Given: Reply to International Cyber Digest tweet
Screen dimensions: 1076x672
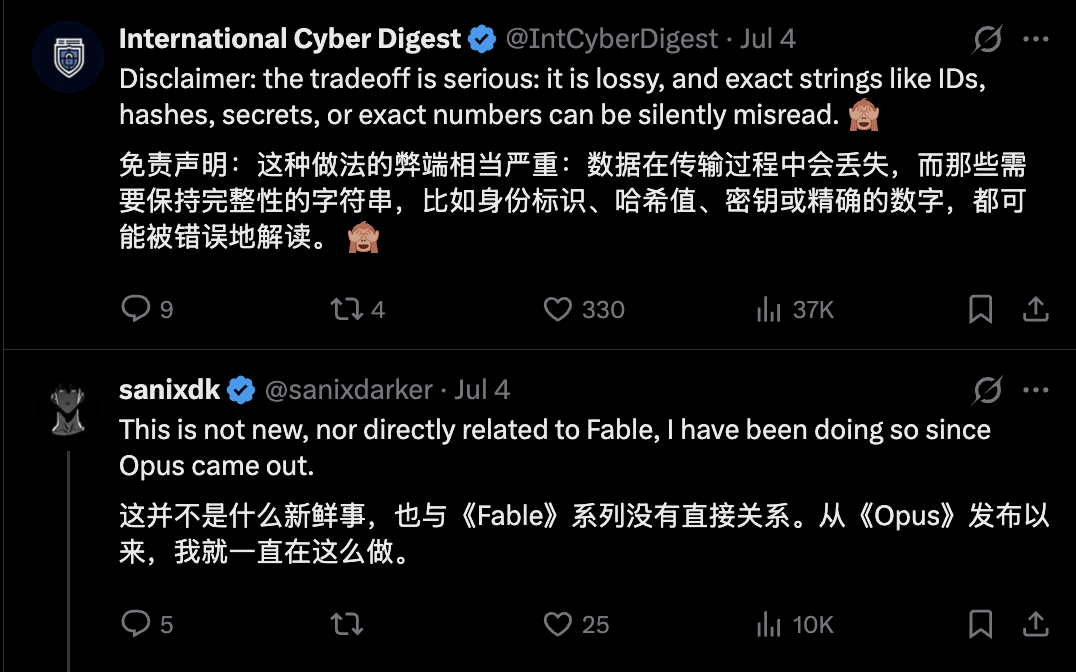Looking at the screenshot, I should 147,309.
